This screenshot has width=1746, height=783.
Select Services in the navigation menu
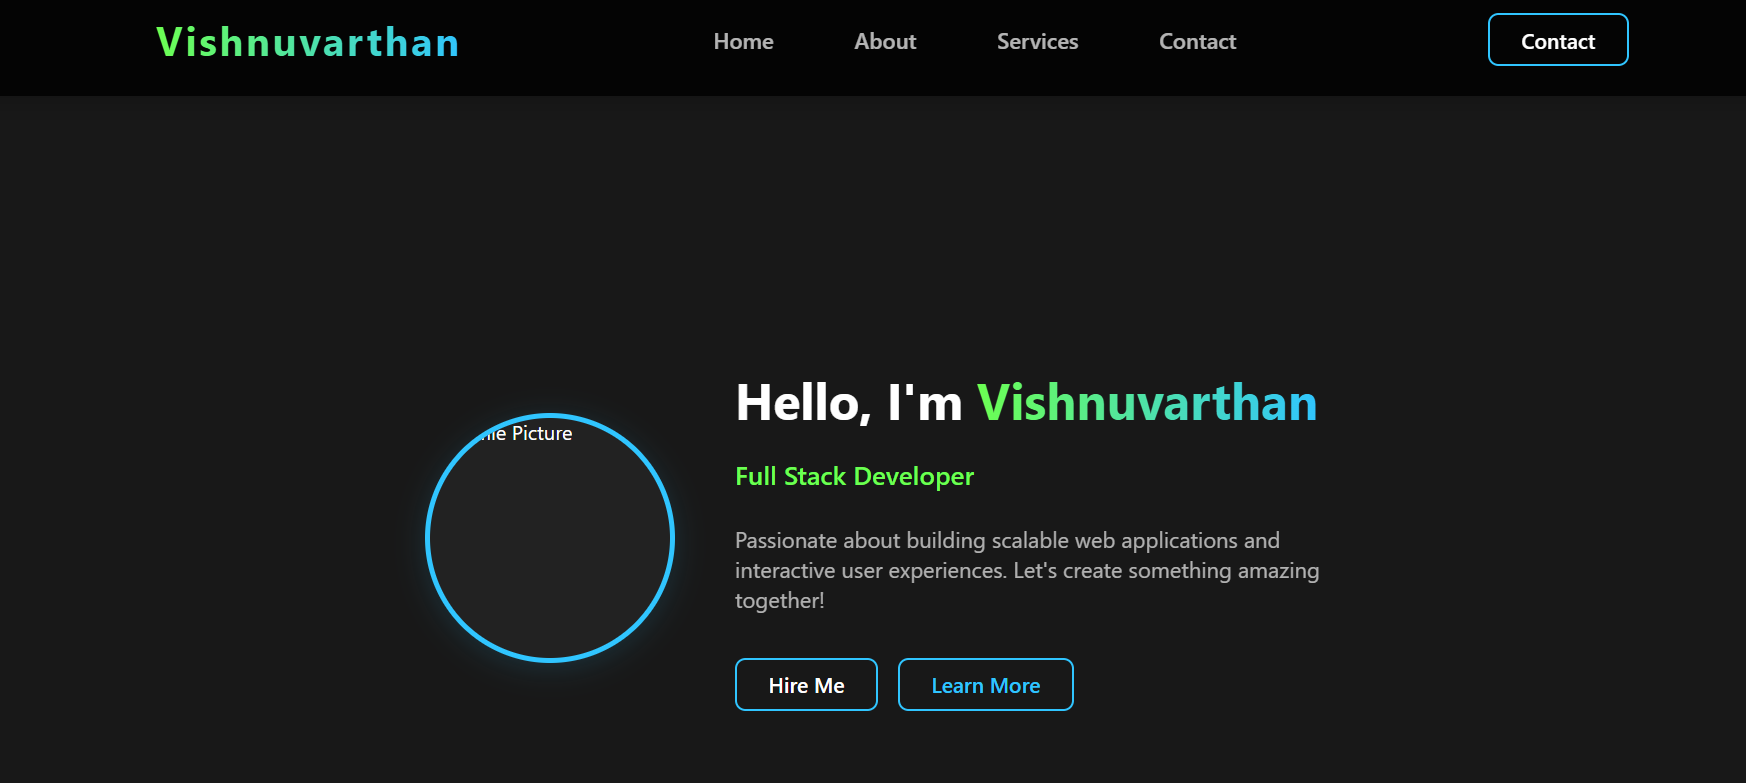[x=1037, y=42]
